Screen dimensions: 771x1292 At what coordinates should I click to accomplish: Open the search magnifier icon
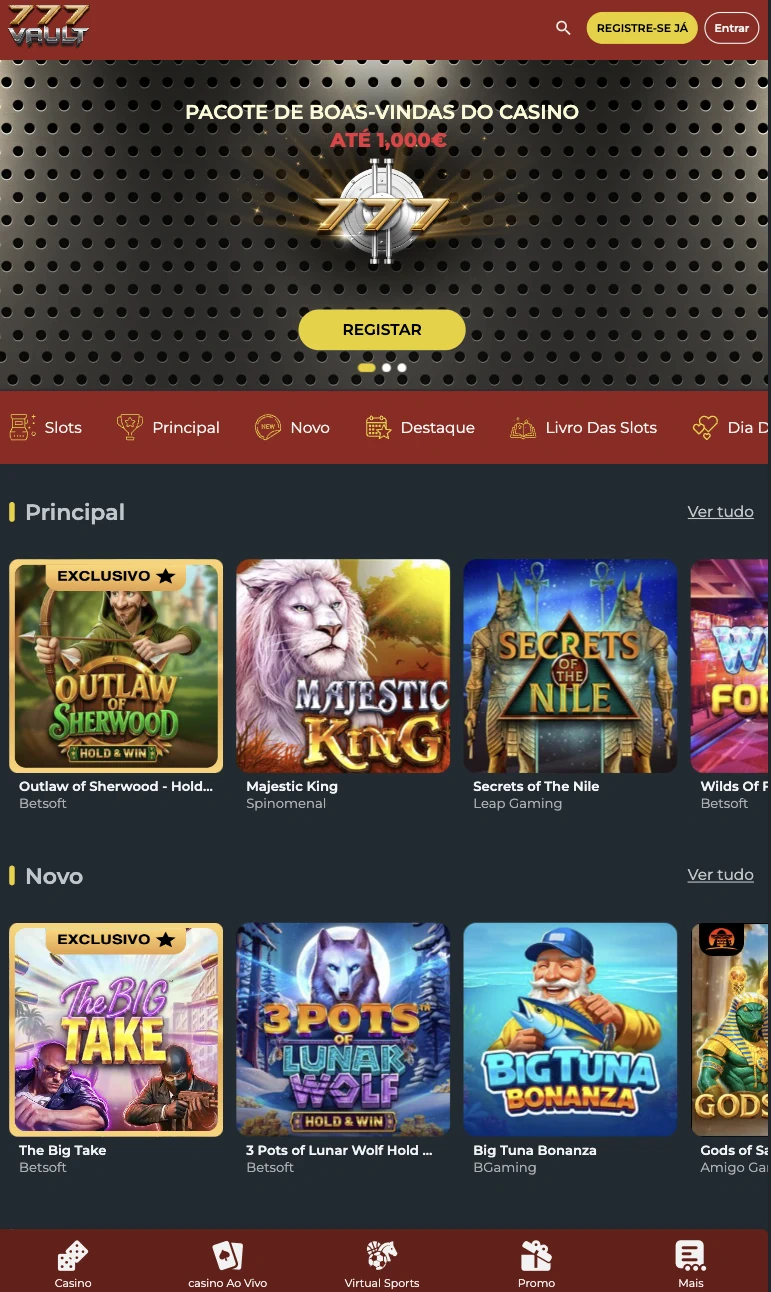(563, 28)
